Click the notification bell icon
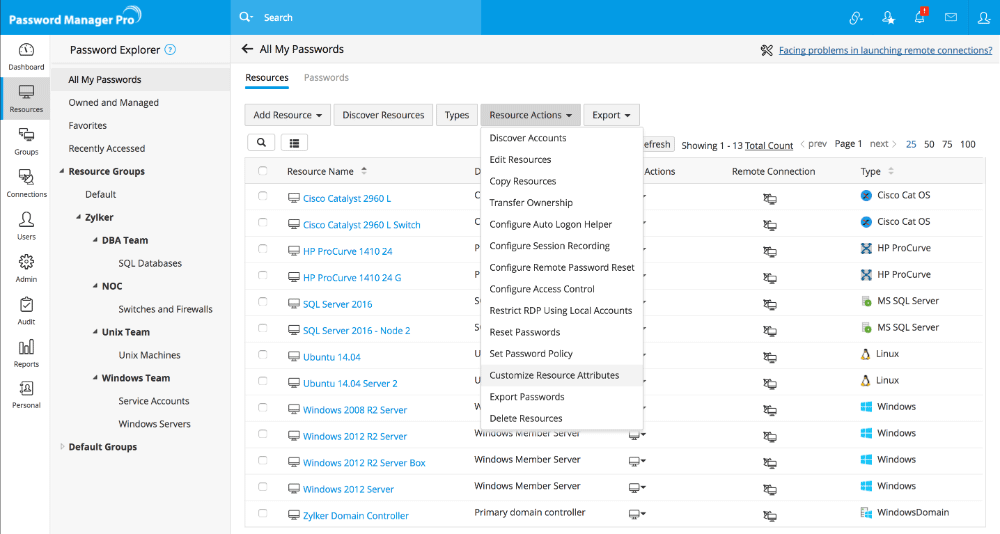 click(919, 18)
